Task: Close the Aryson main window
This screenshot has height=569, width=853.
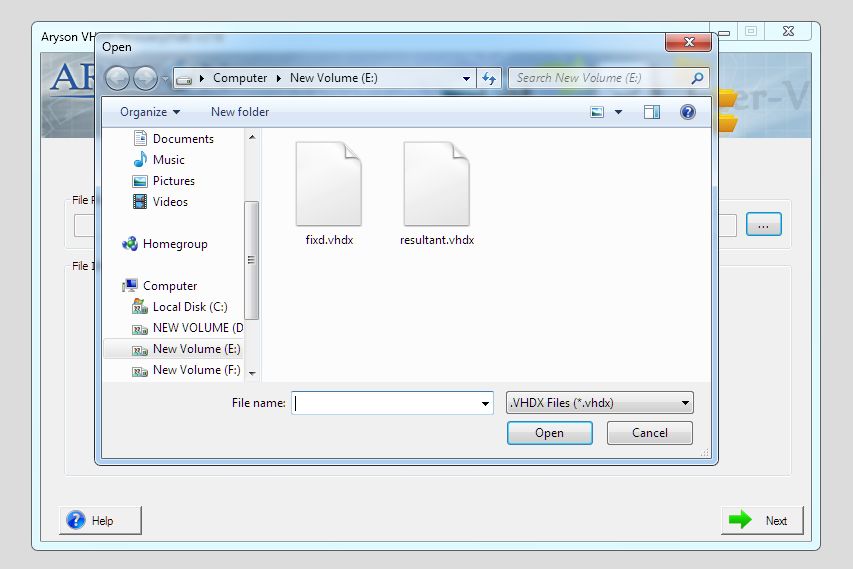Action: tap(788, 32)
